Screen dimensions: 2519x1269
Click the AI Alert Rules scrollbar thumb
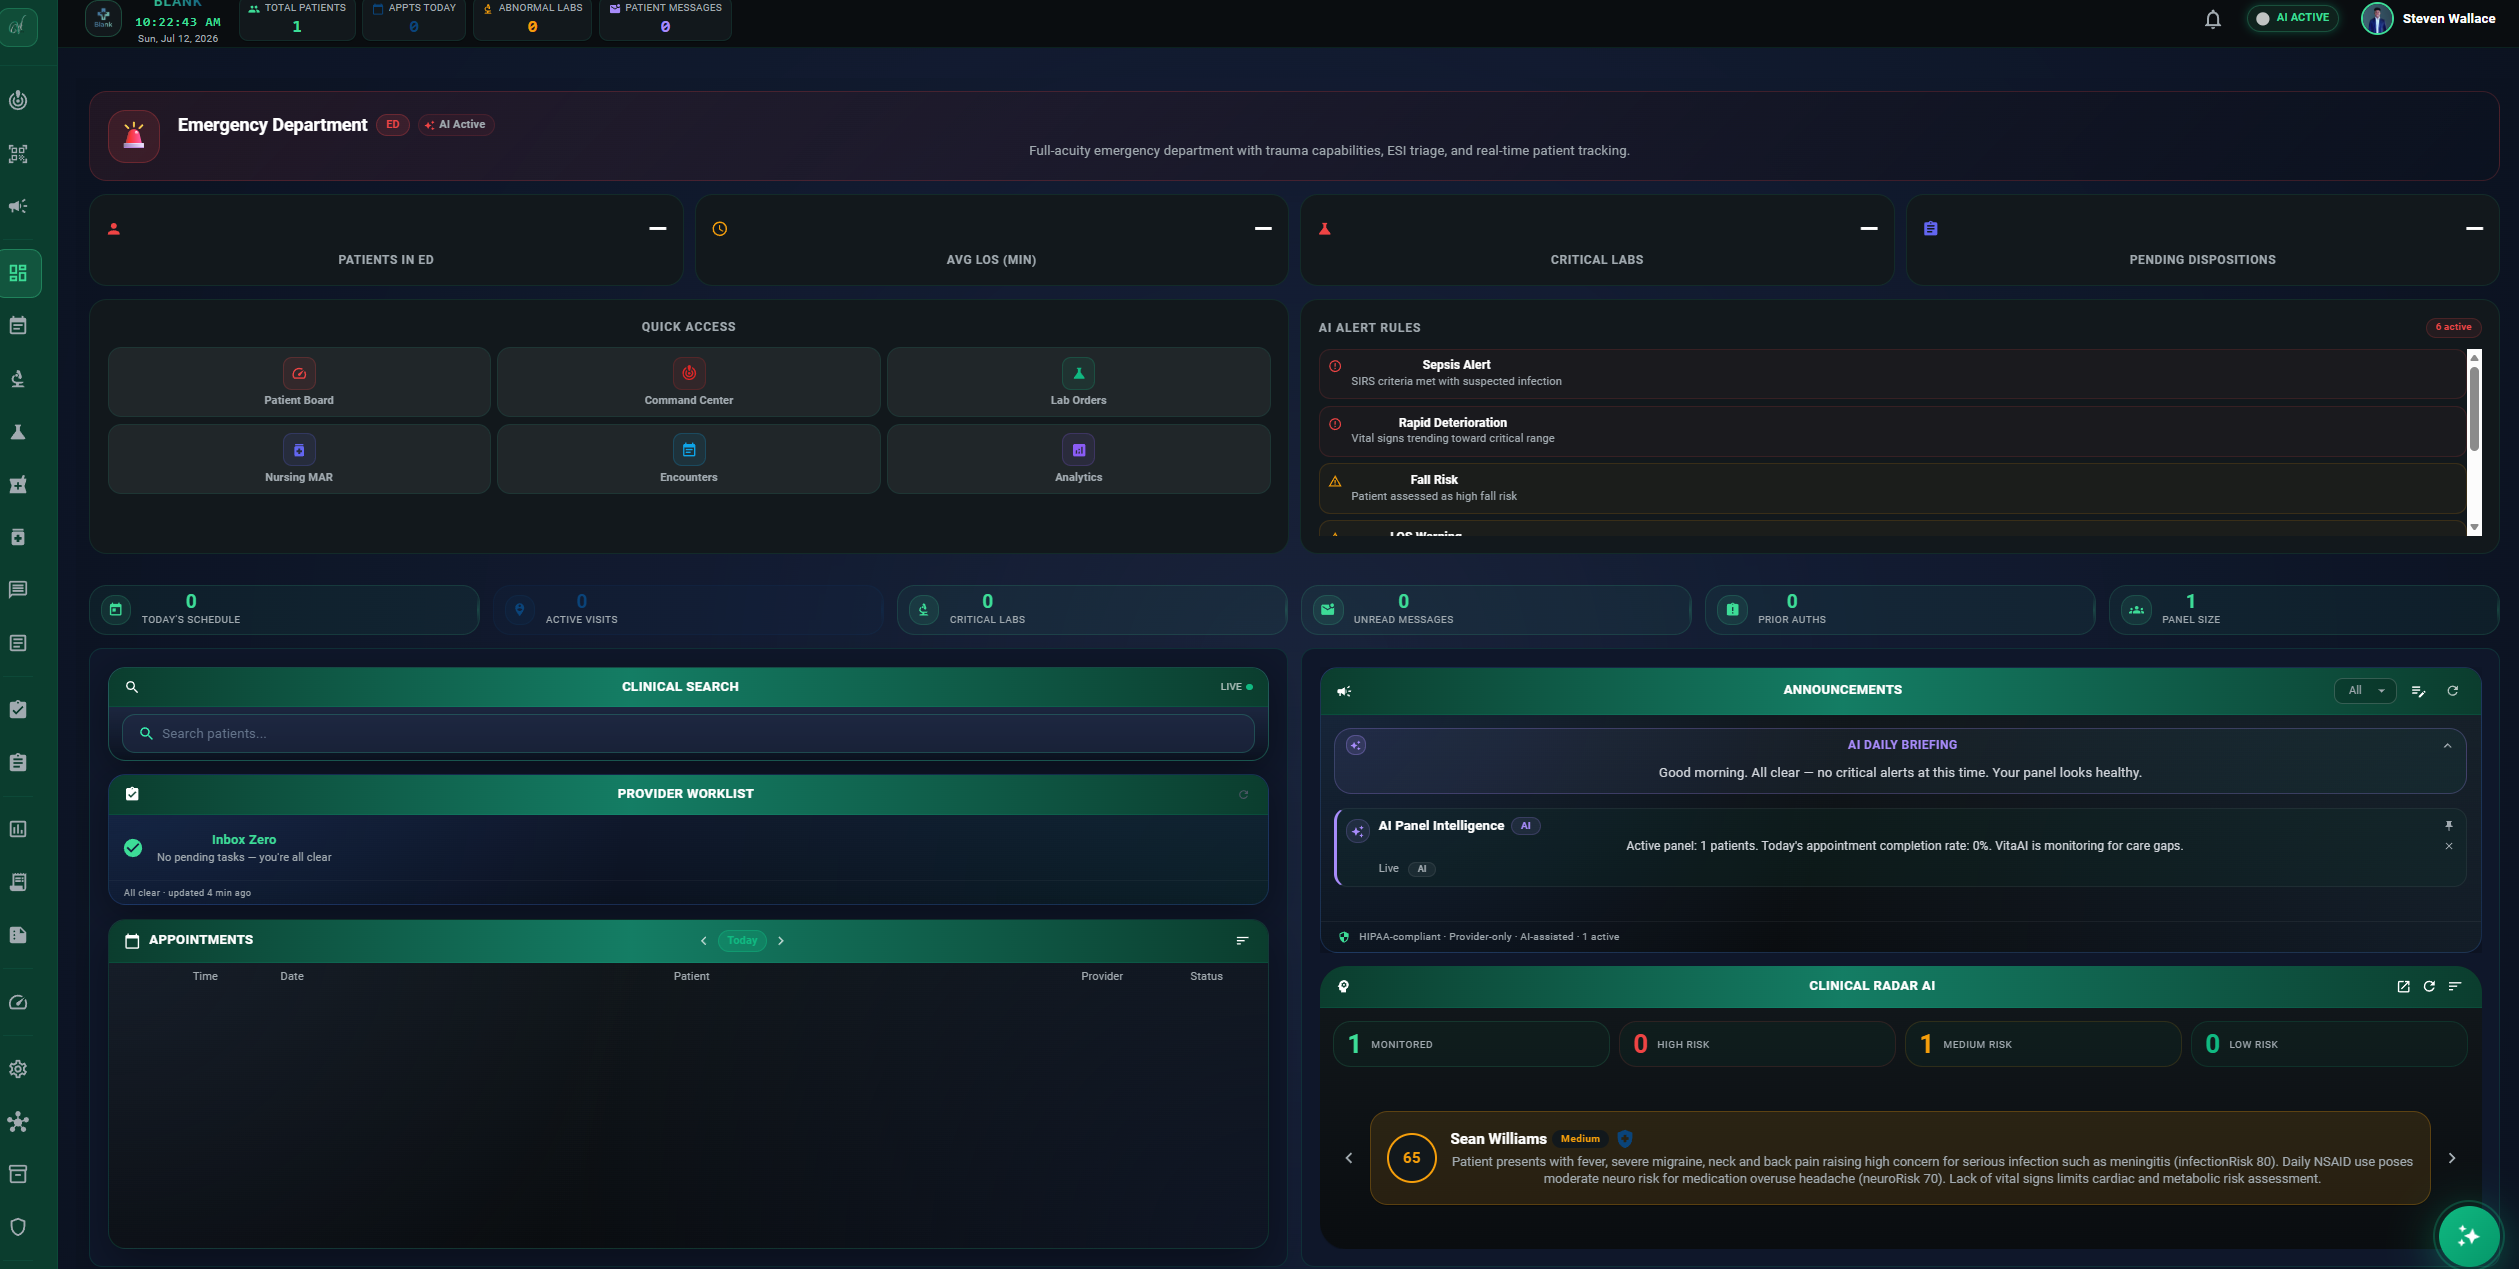coord(2474,409)
